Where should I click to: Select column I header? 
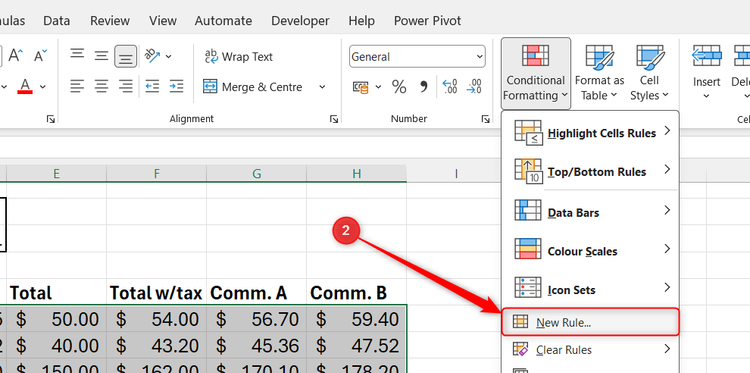tap(456, 174)
